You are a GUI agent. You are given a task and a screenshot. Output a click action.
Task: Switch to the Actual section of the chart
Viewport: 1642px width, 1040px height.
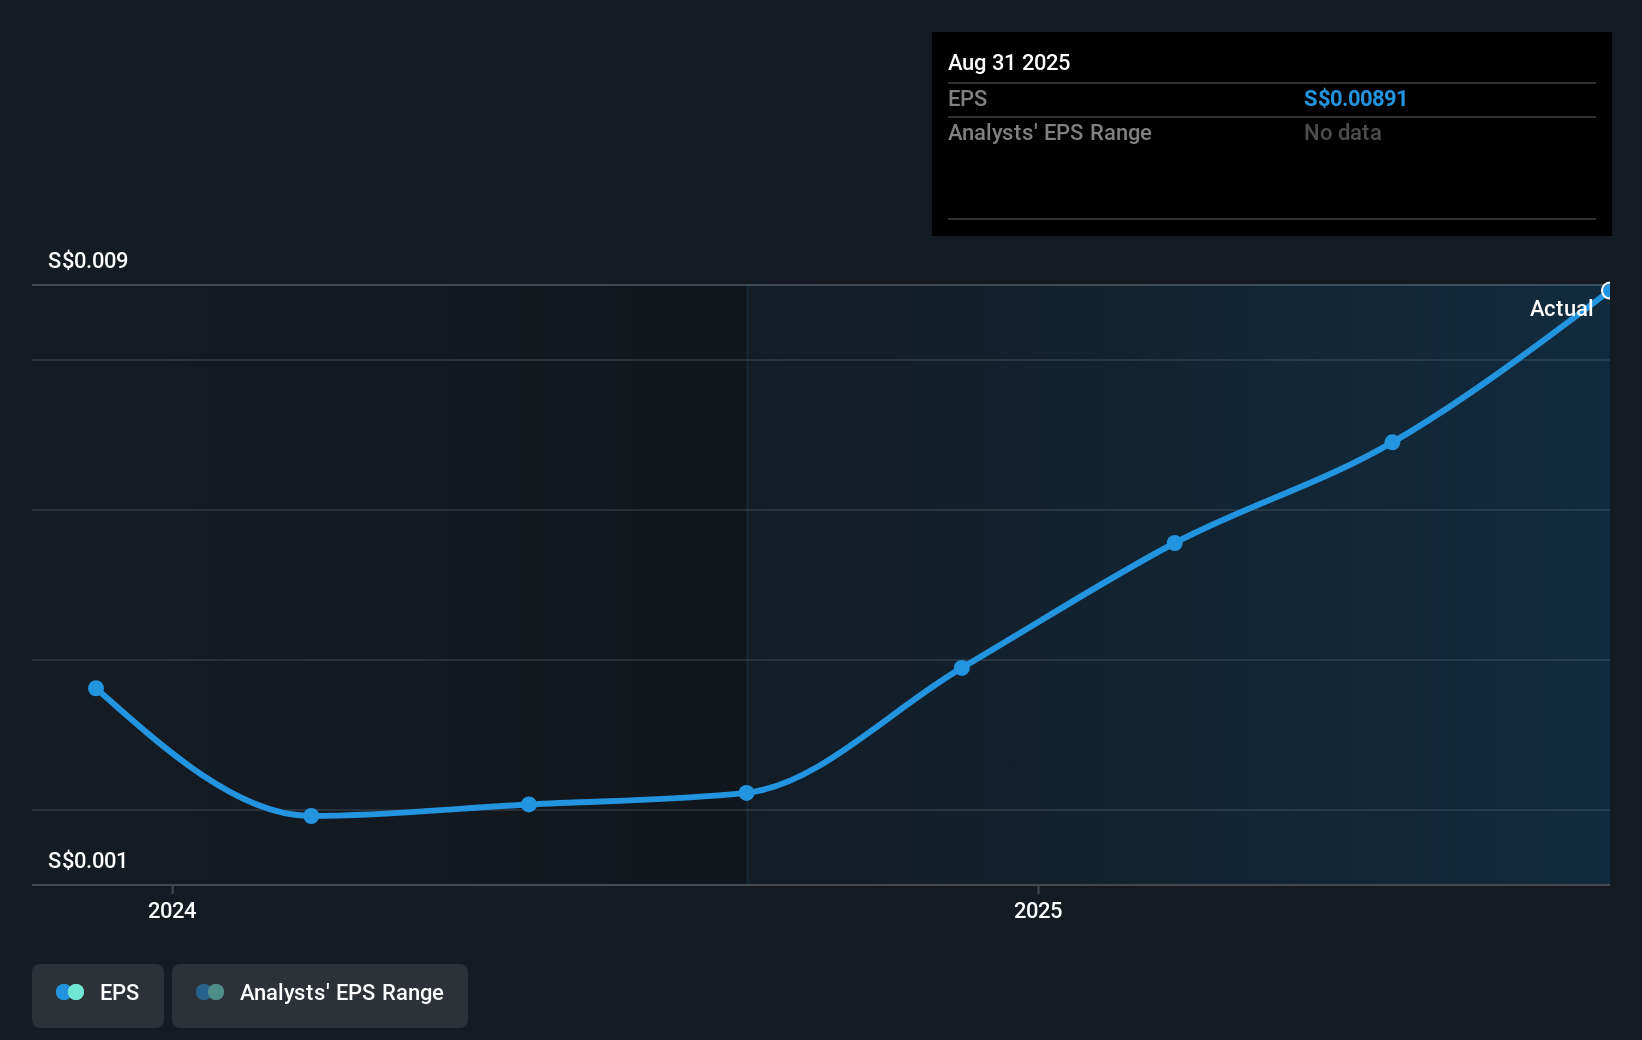click(x=1562, y=308)
